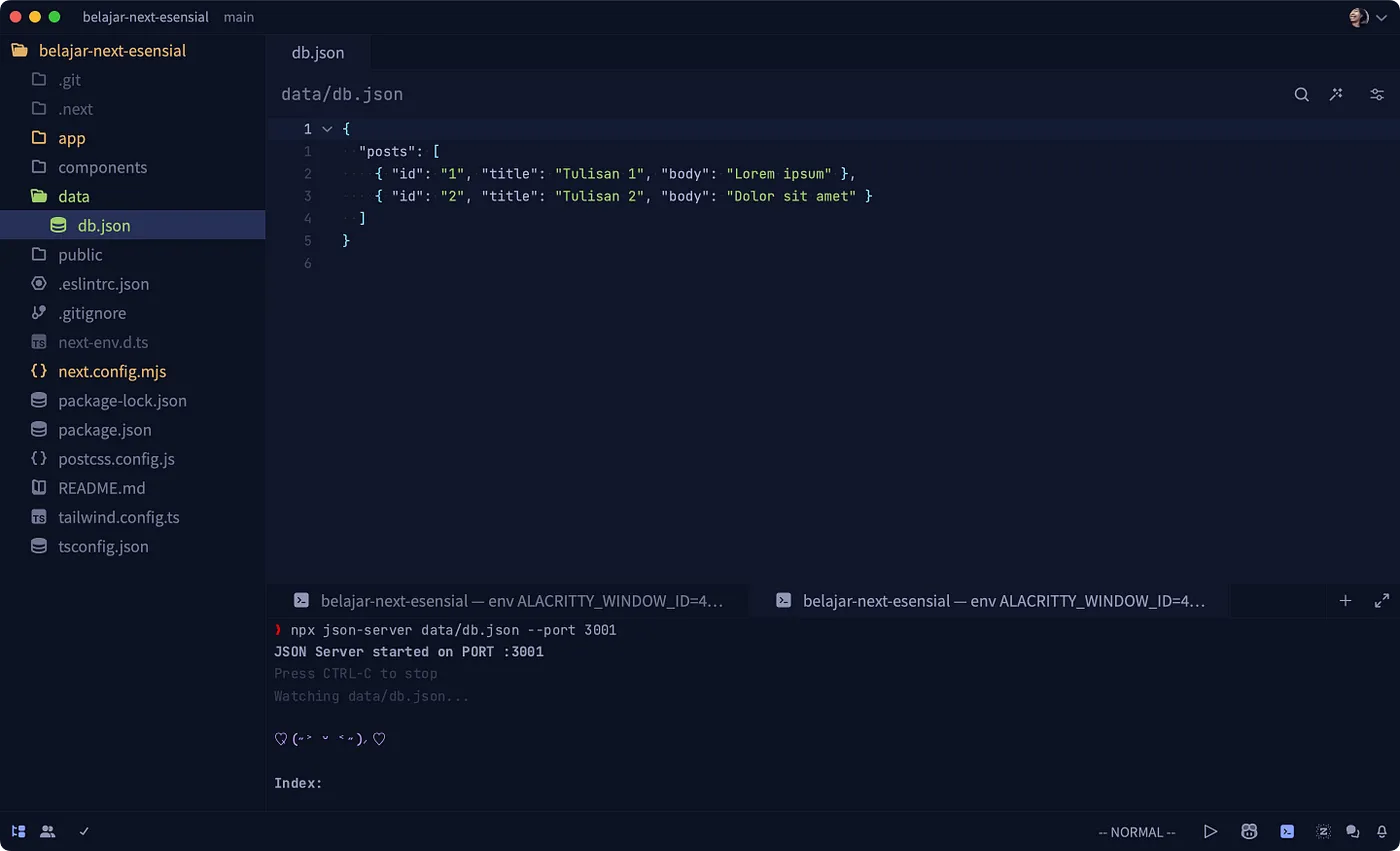Open the editor controls filter icon
This screenshot has width=1400, height=851.
1376,94
